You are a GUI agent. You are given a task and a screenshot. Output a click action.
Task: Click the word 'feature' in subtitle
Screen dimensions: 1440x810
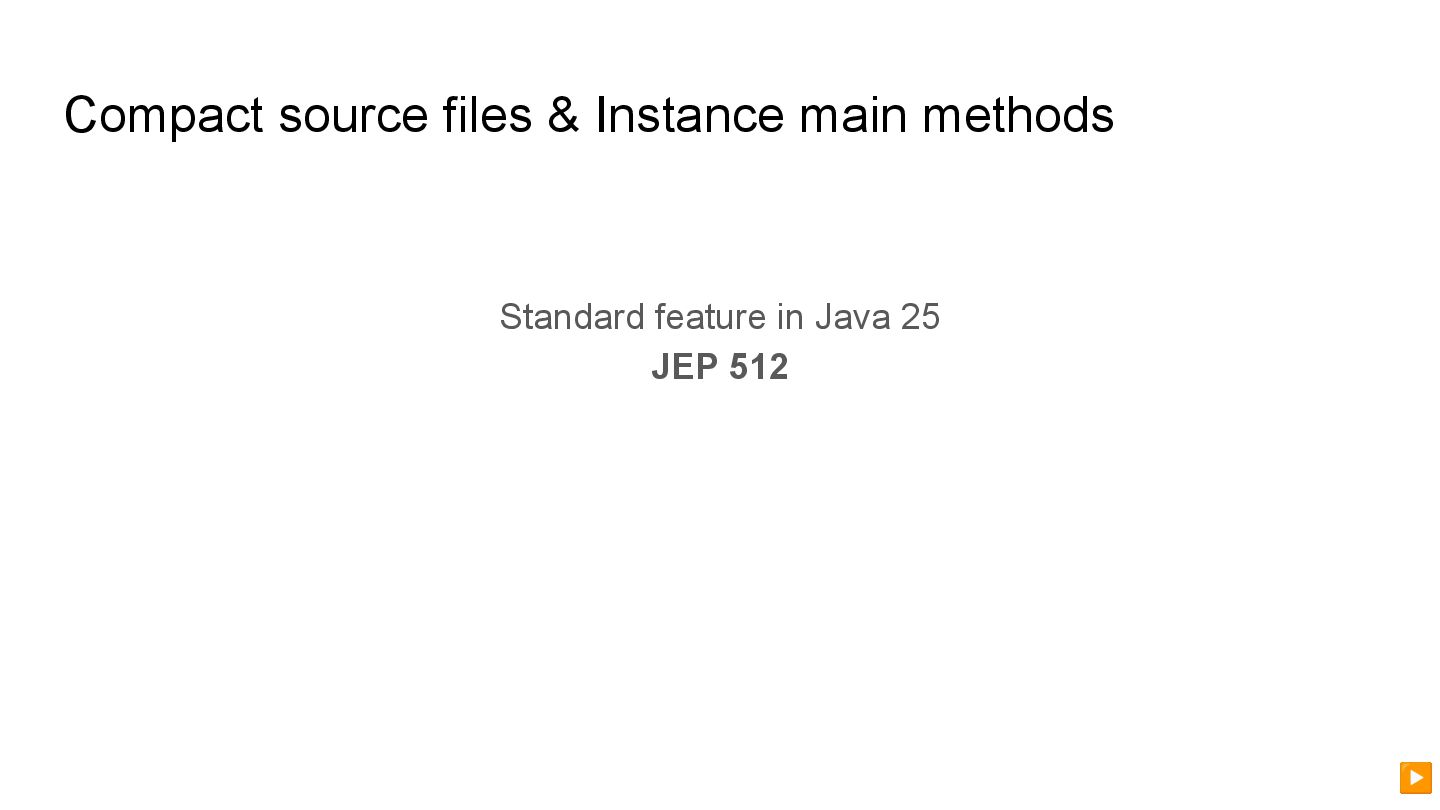point(710,317)
